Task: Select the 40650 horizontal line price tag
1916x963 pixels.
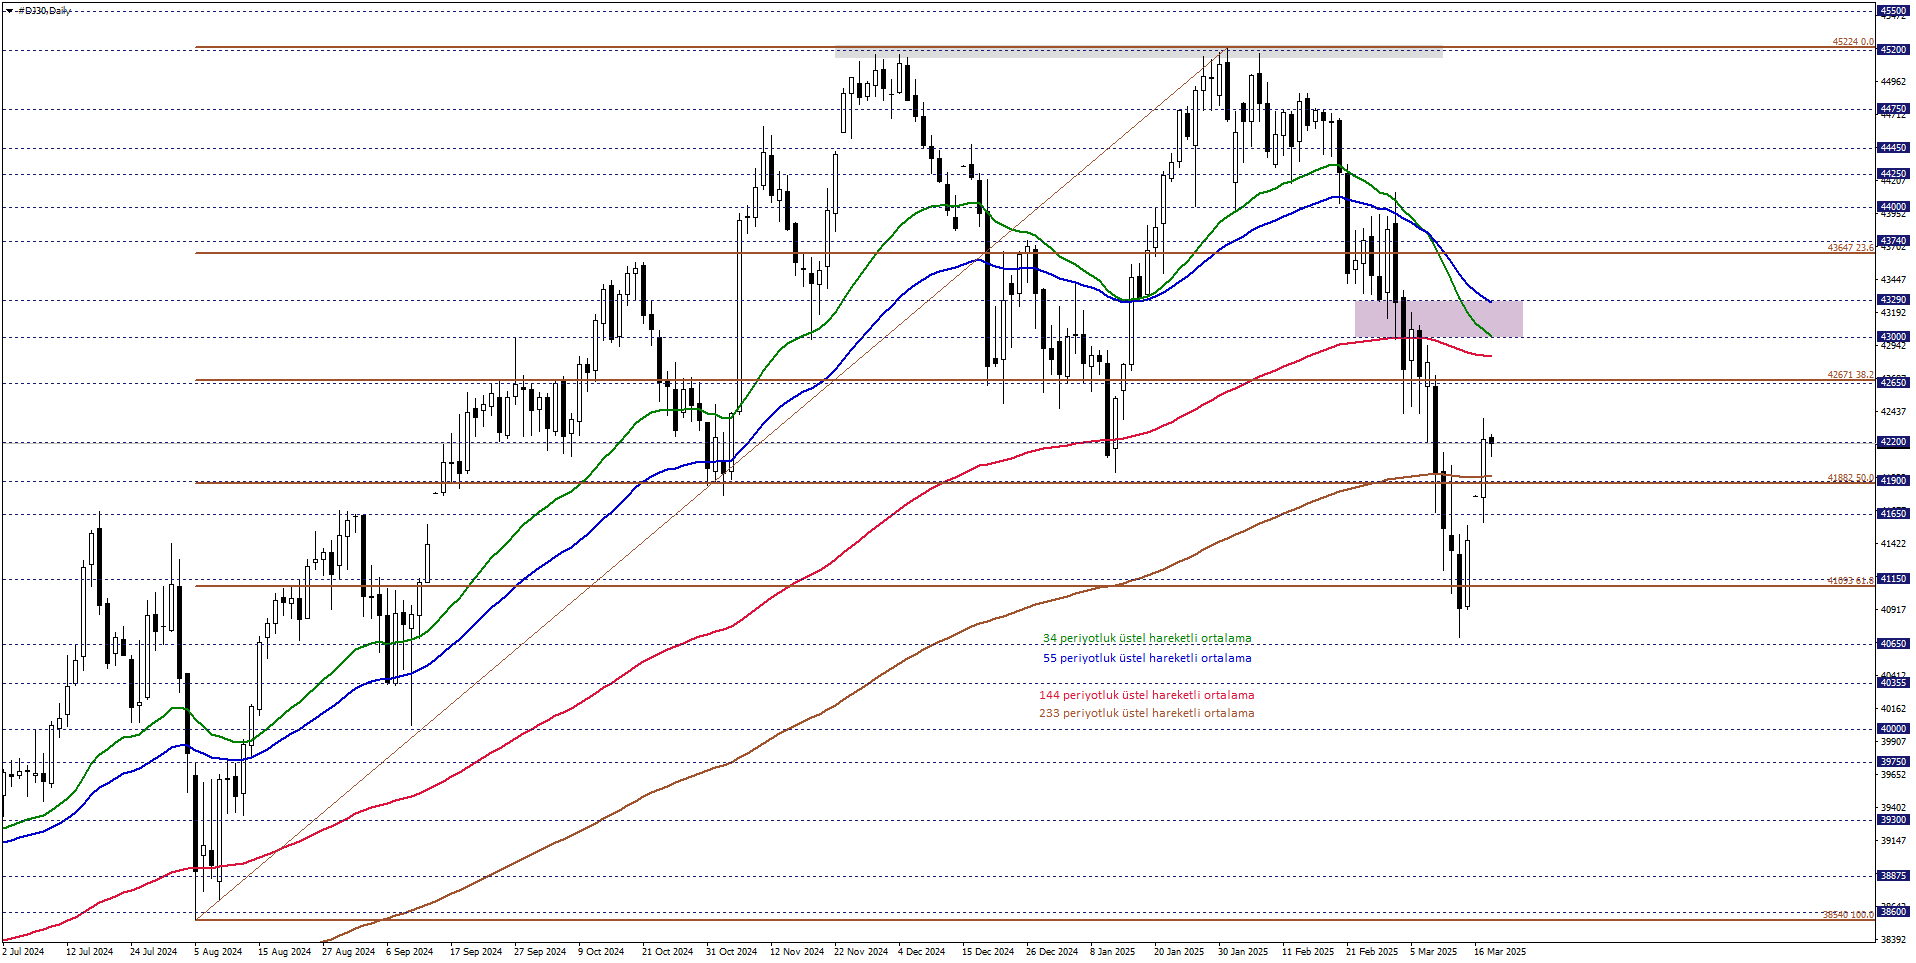Action: click(x=1894, y=644)
